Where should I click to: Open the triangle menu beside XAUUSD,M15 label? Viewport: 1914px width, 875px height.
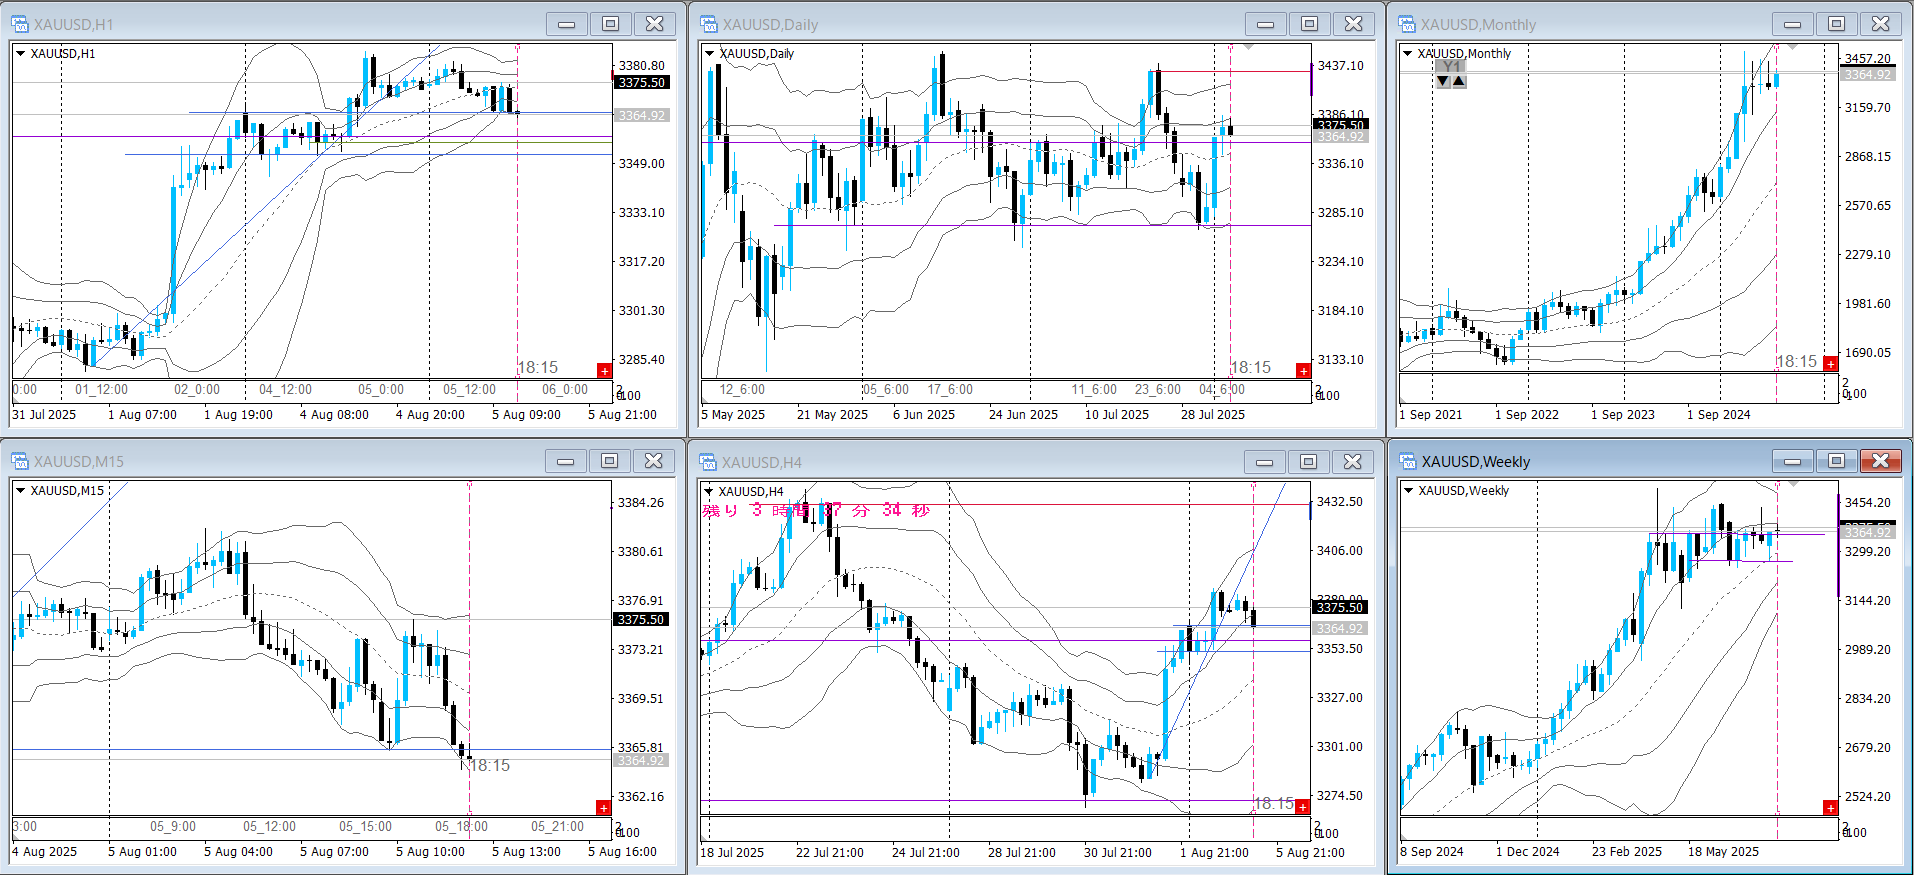20,491
